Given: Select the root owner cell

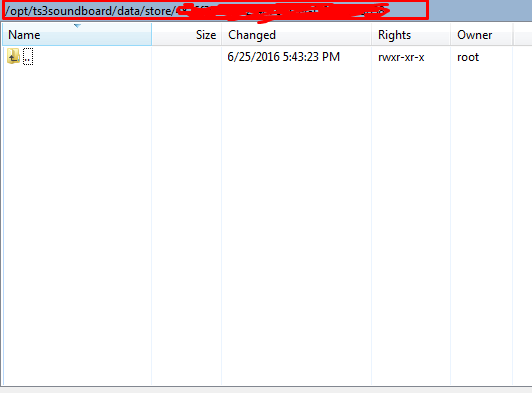Looking at the screenshot, I should coord(468,57).
